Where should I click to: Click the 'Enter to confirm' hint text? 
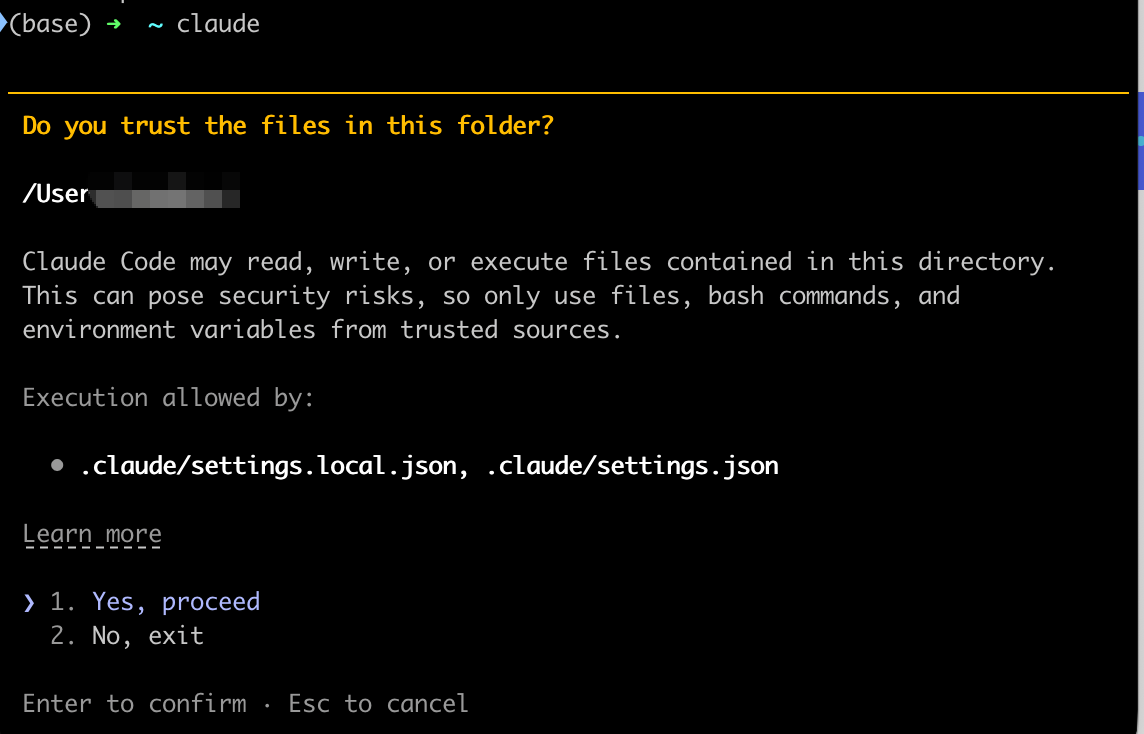pos(134,703)
